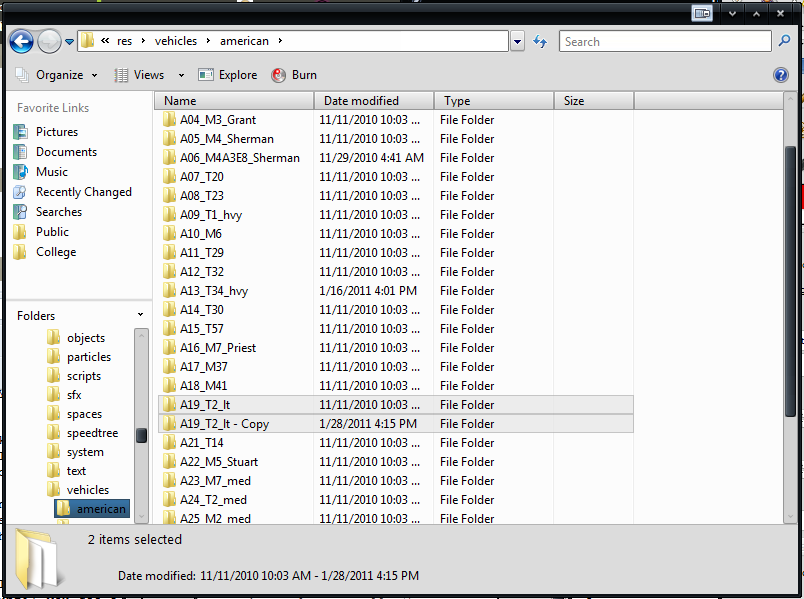The image size is (804, 599).
Task: Select 'vehicles' in the address breadcrumb
Action: (176, 41)
